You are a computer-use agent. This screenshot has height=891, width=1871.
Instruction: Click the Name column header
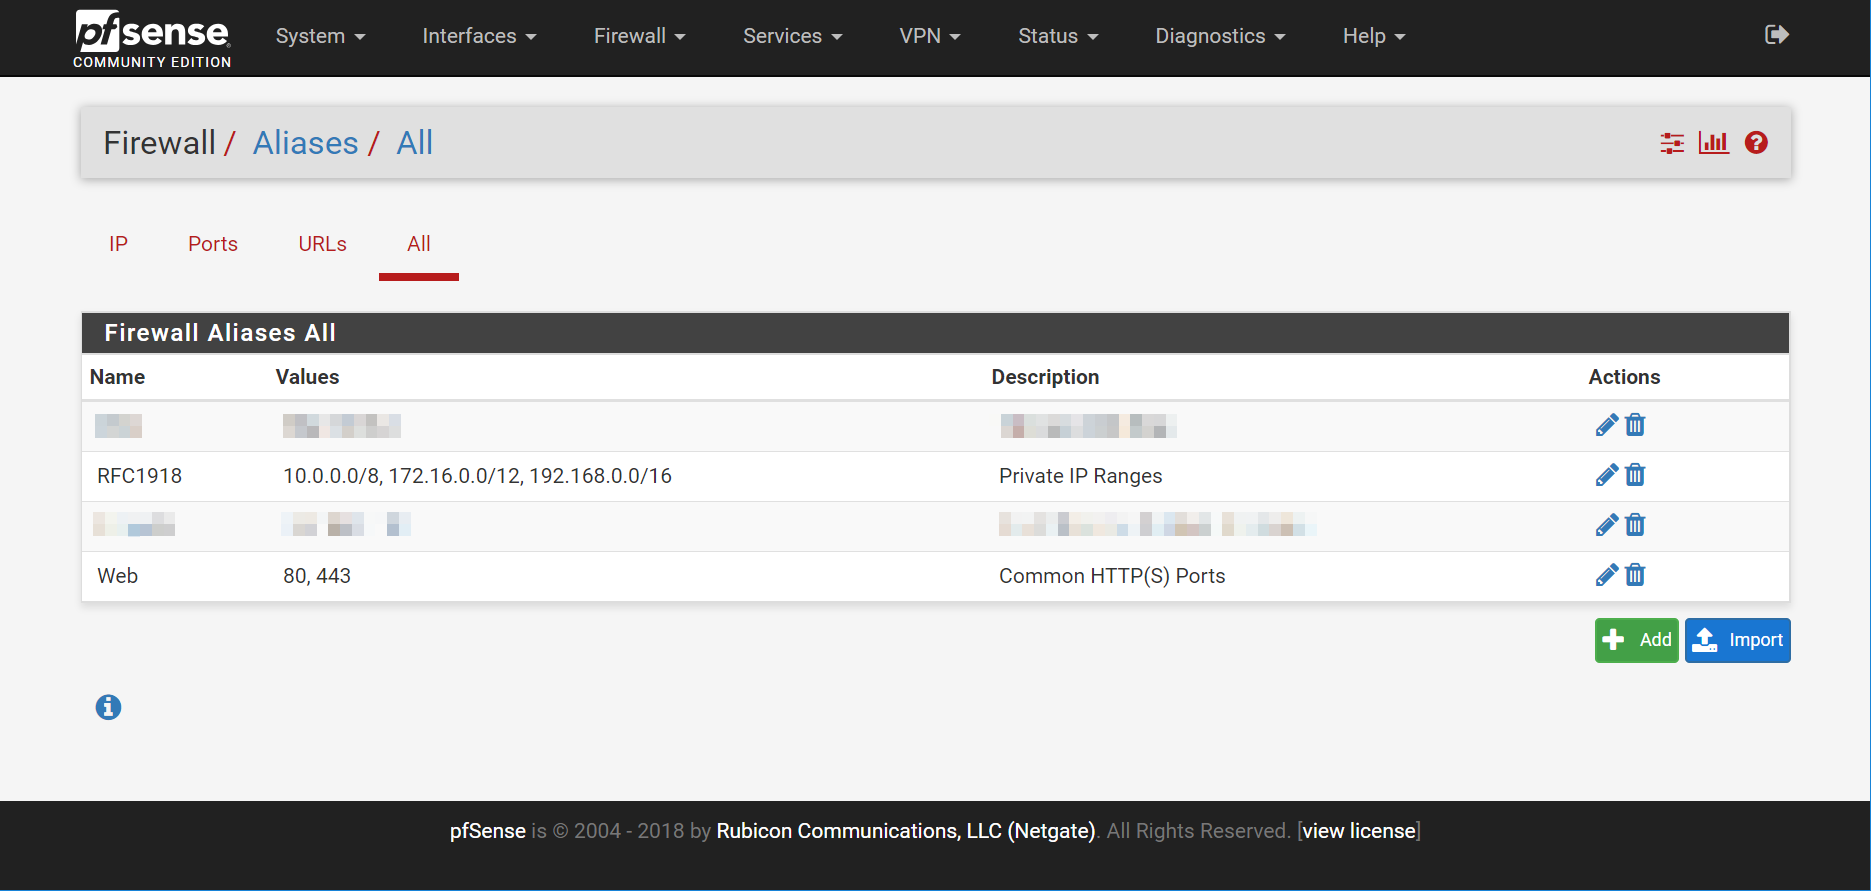click(x=117, y=377)
